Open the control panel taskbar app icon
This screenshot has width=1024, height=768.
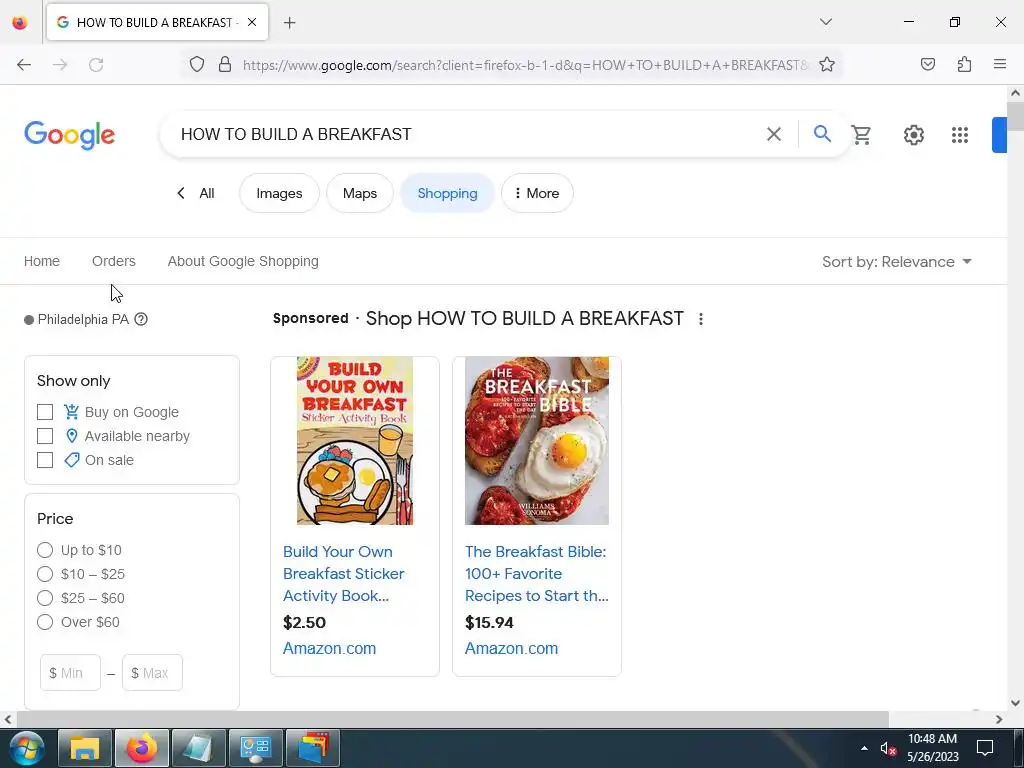[256, 748]
